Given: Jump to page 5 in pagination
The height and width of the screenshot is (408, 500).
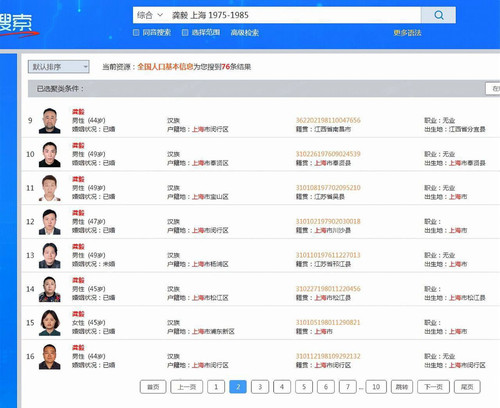Looking at the screenshot, I should (304, 387).
